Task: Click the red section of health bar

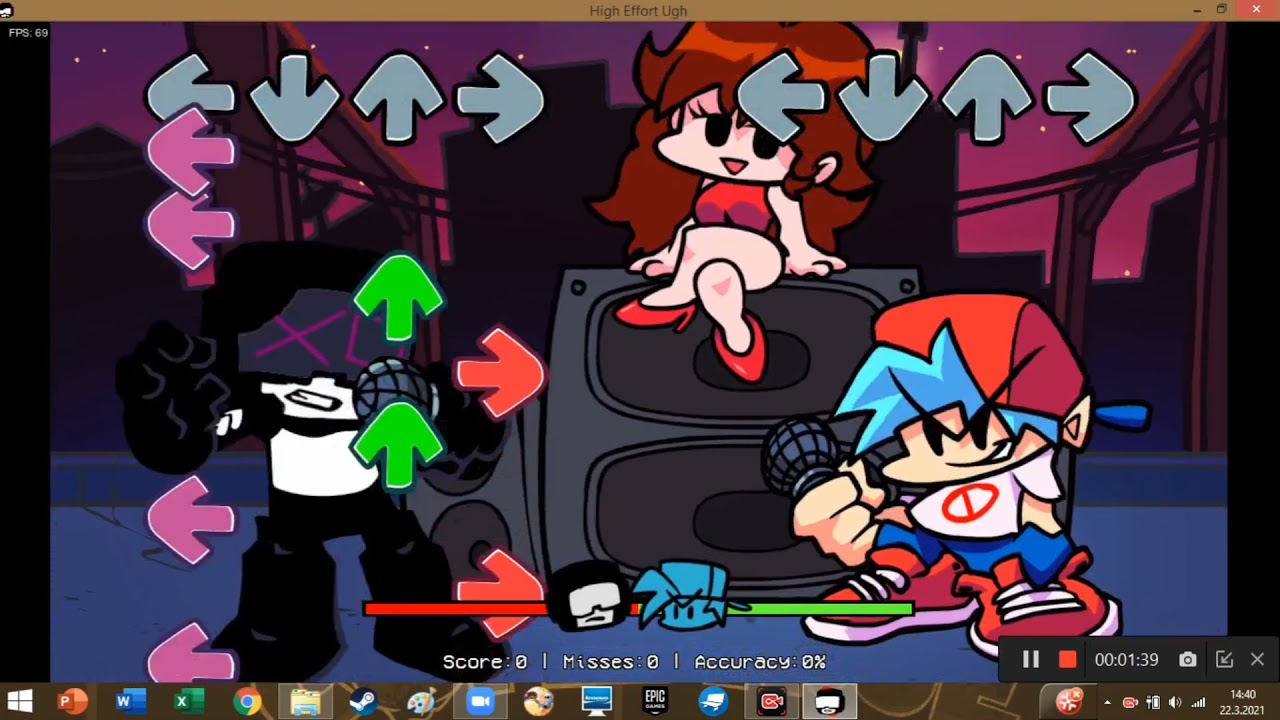Action: click(x=456, y=607)
